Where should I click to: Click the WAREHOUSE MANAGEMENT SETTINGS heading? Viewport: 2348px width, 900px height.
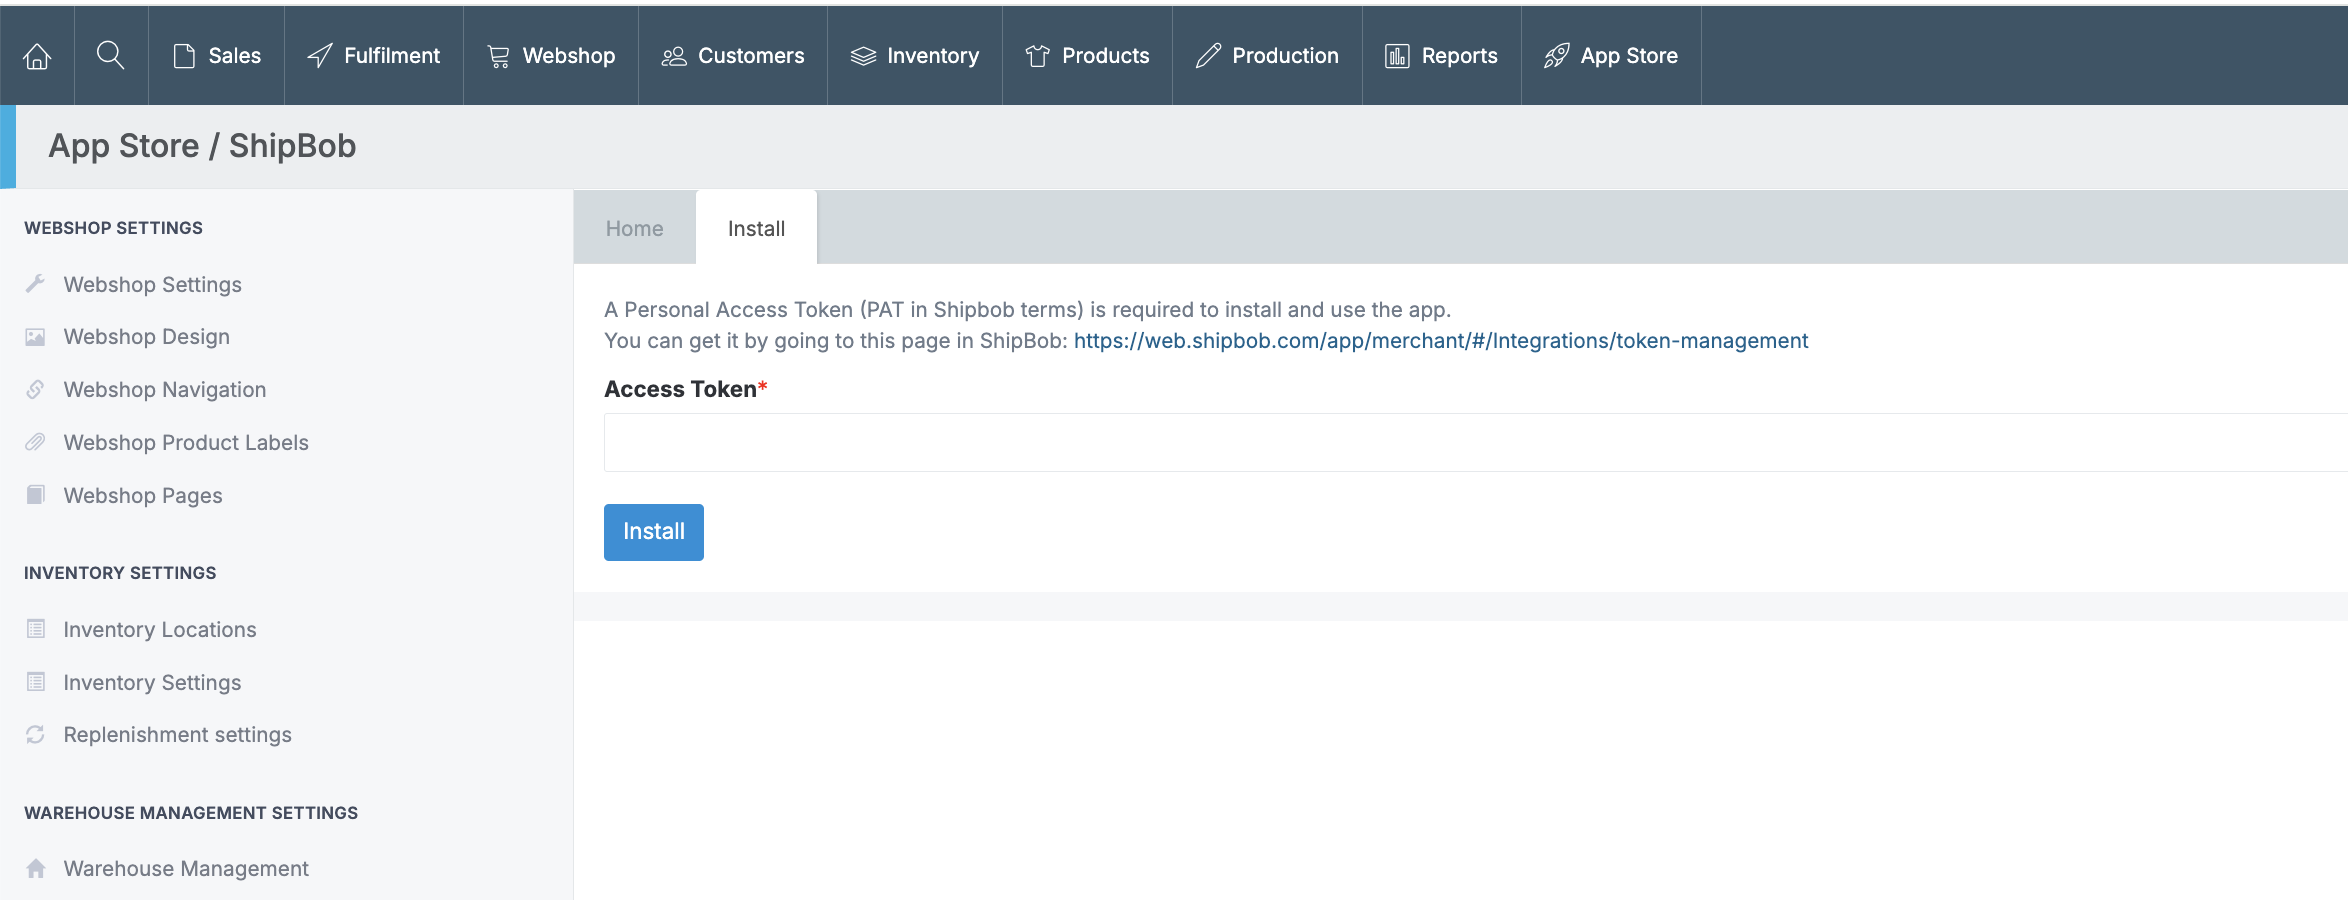pos(191,813)
